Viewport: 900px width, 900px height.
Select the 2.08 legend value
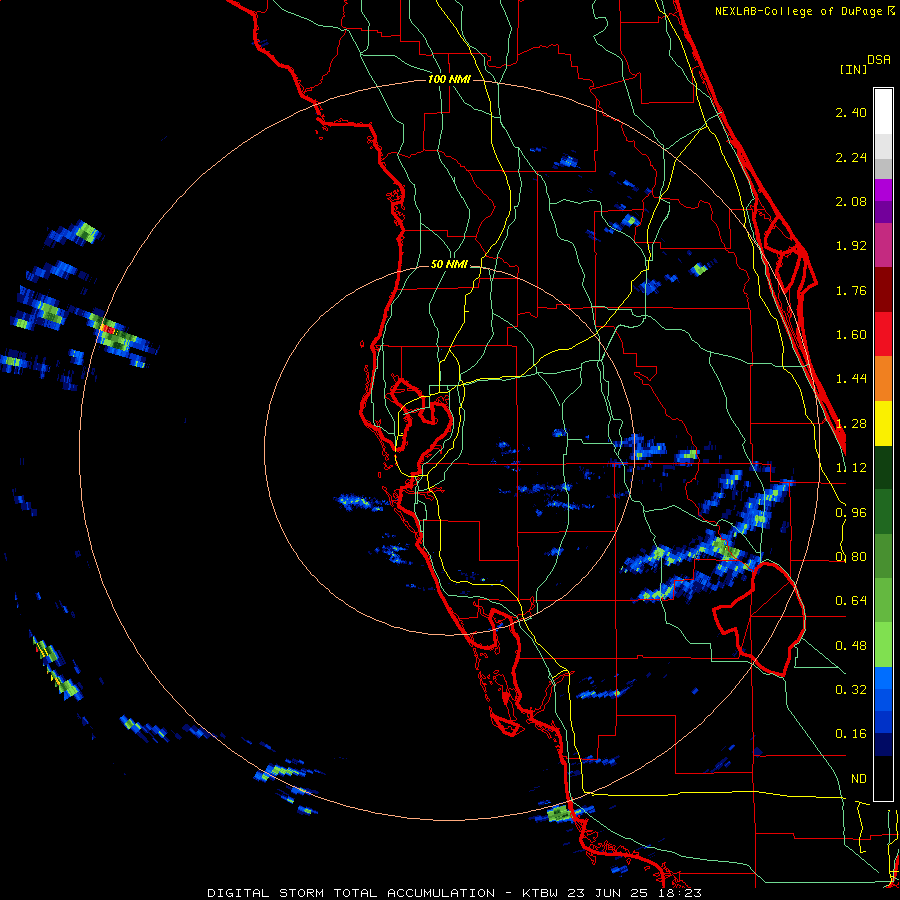coord(851,202)
